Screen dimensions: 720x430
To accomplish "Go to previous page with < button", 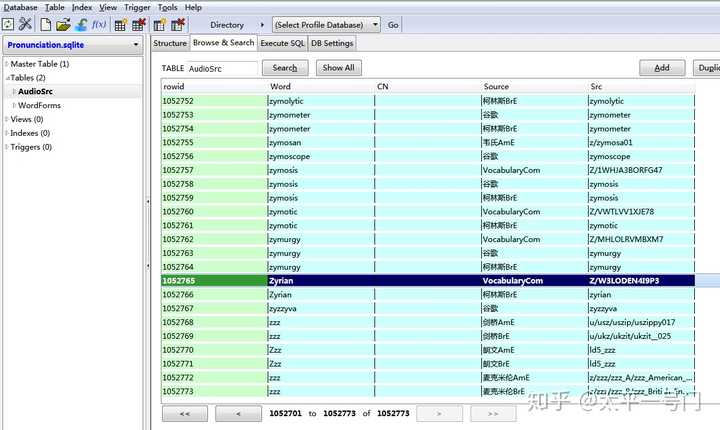I will click(238, 413).
